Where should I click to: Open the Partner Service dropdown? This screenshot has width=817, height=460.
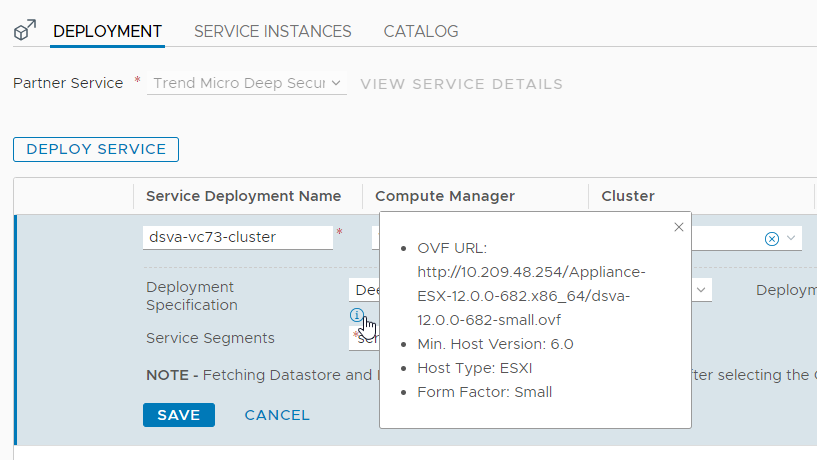[x=247, y=84]
